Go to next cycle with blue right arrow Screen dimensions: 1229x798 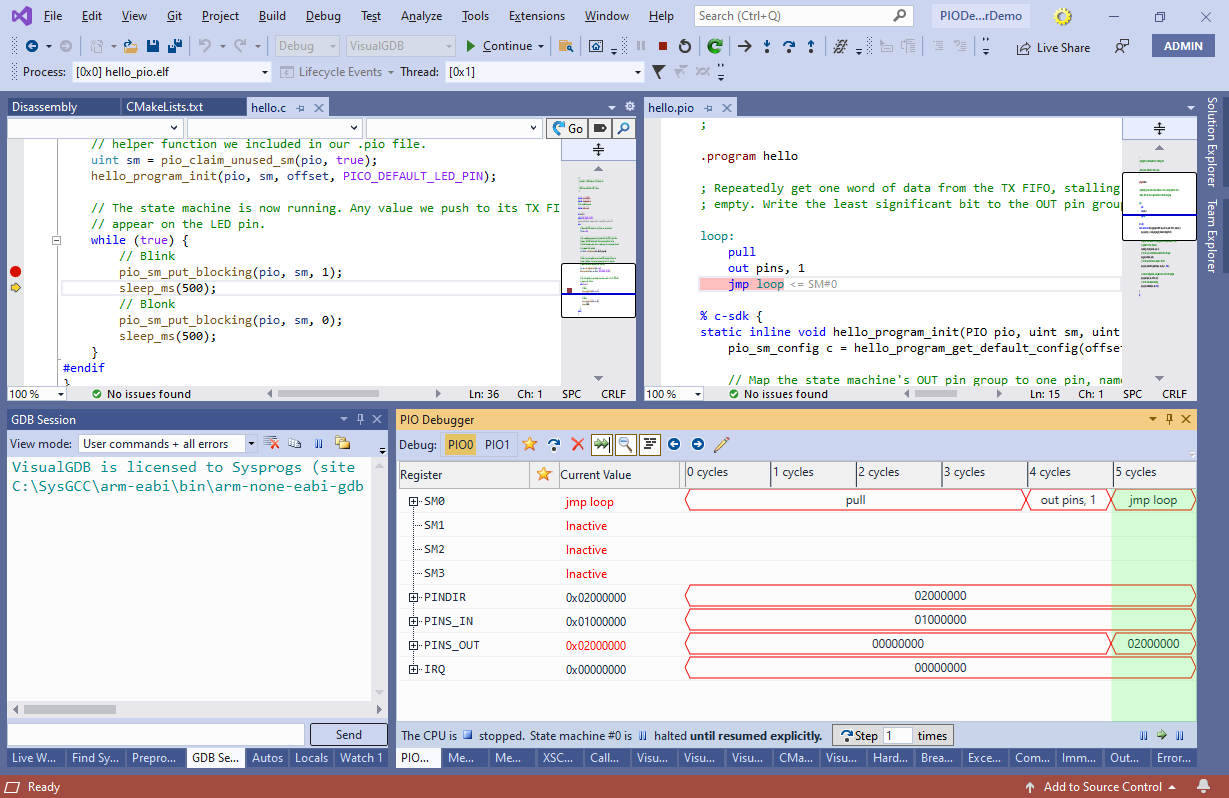click(697, 444)
